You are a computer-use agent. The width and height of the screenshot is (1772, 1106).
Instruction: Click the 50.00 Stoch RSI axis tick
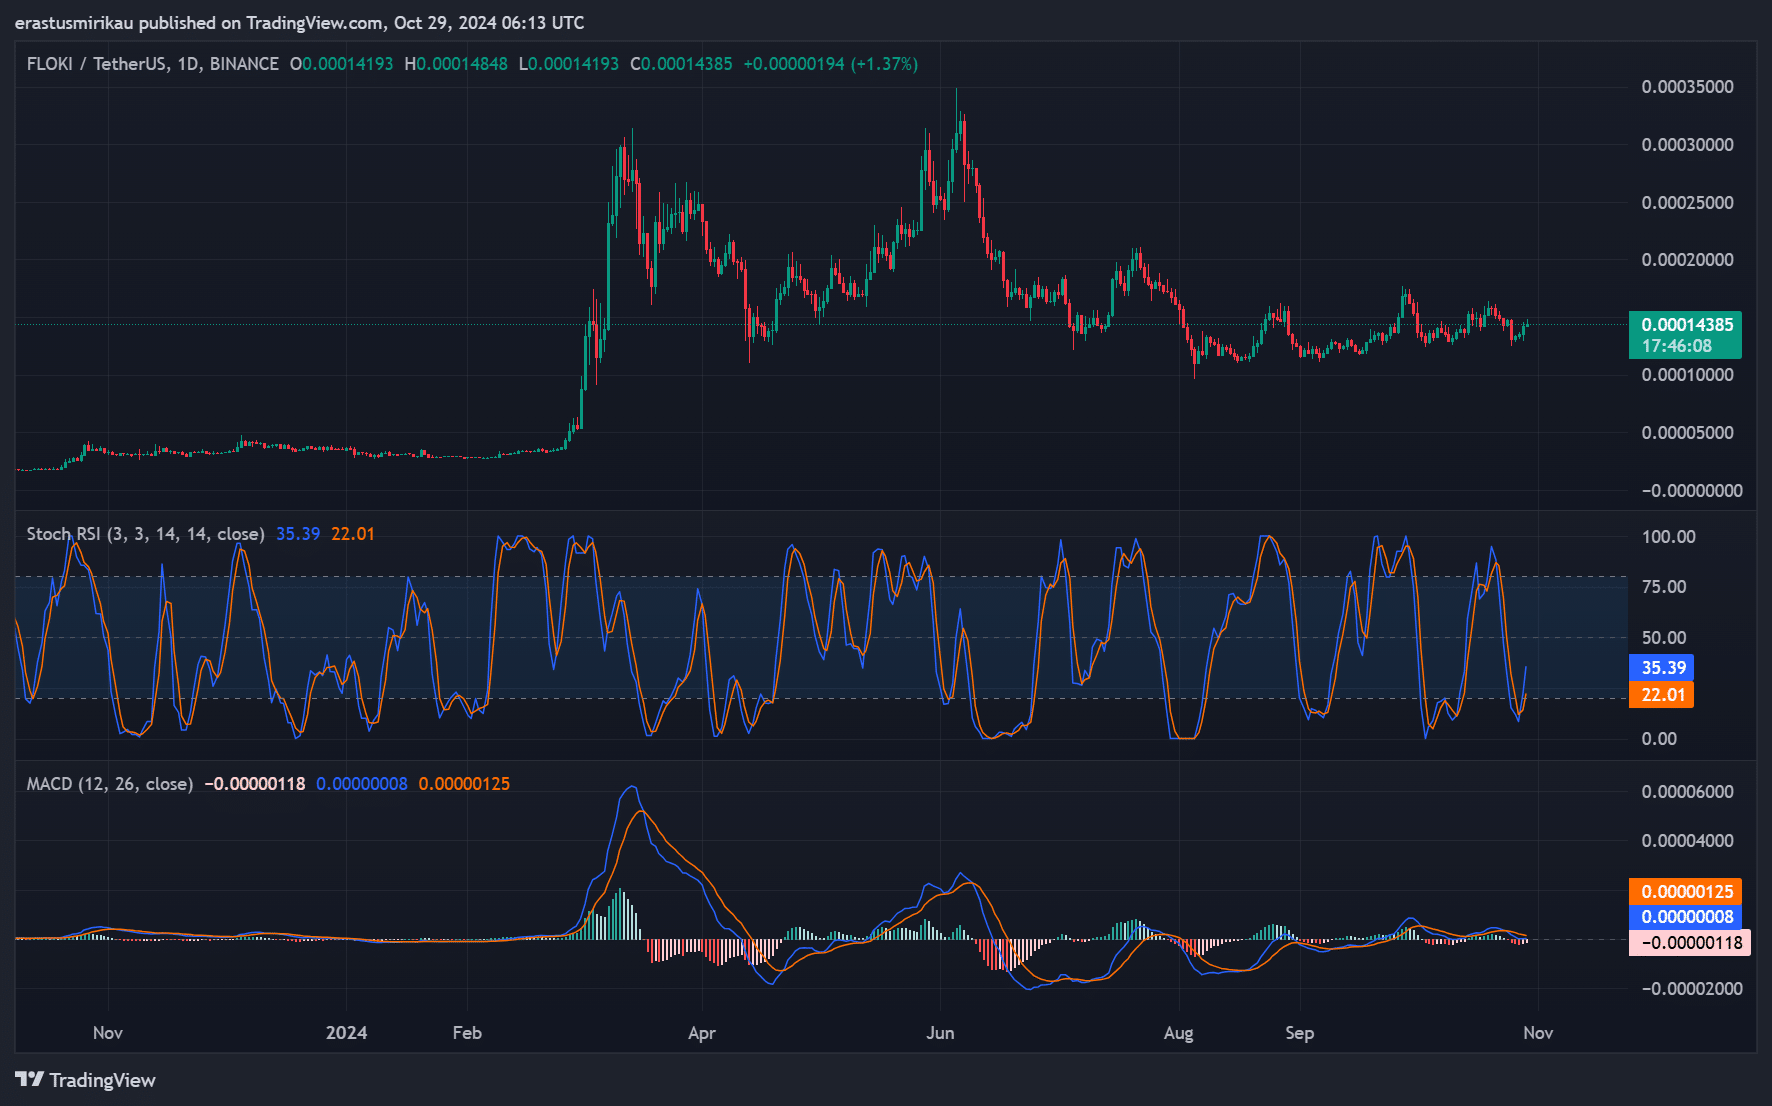pos(1664,638)
